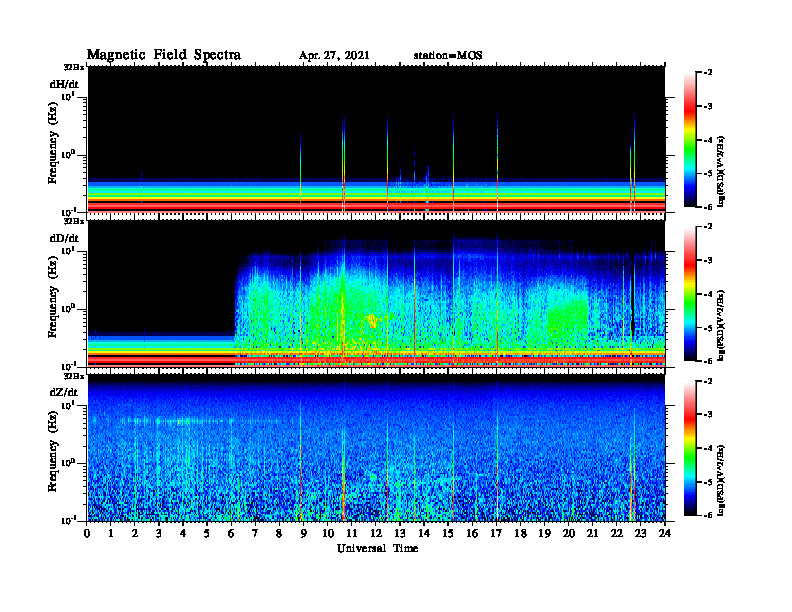792x612 pixels.
Task: Click the hour "12" tick label
Action: click(376, 533)
